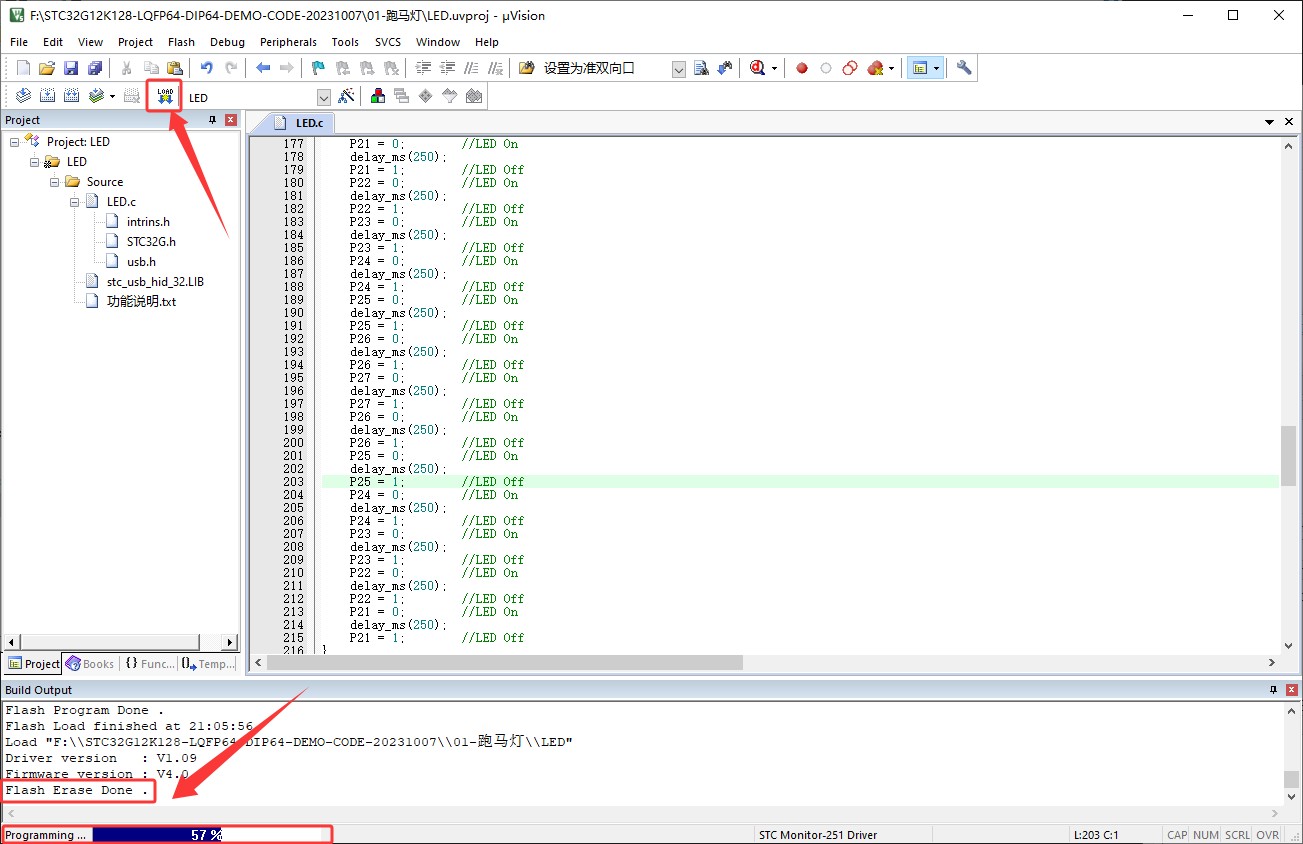Click the Undo toolbar icon
The height and width of the screenshot is (844, 1303).
coord(206,68)
